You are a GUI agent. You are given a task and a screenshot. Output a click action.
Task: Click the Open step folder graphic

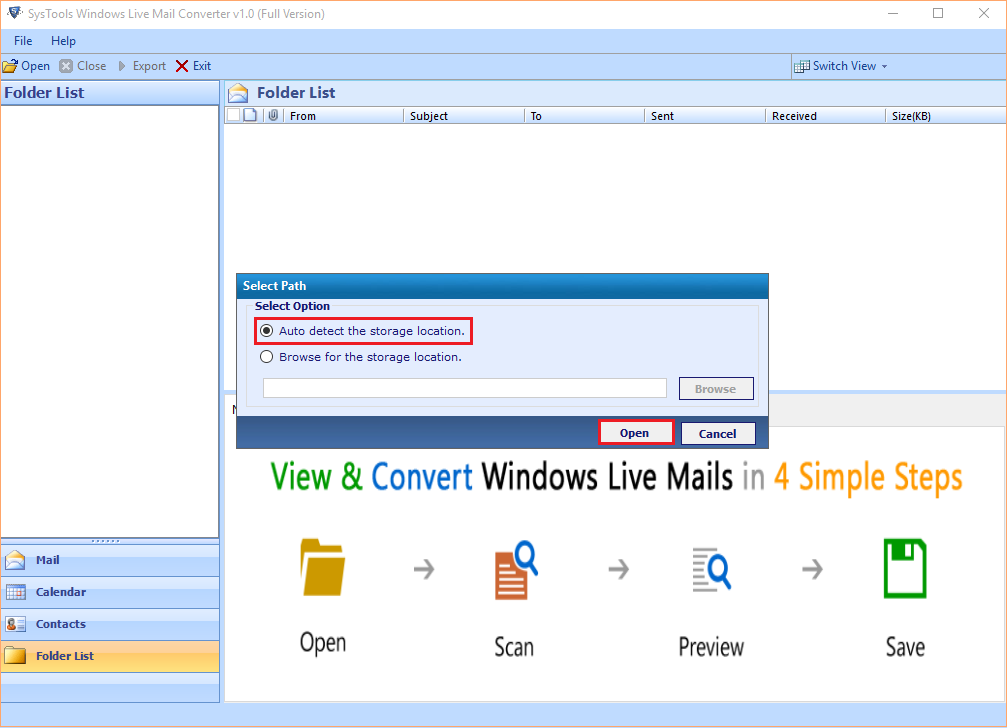click(322, 568)
